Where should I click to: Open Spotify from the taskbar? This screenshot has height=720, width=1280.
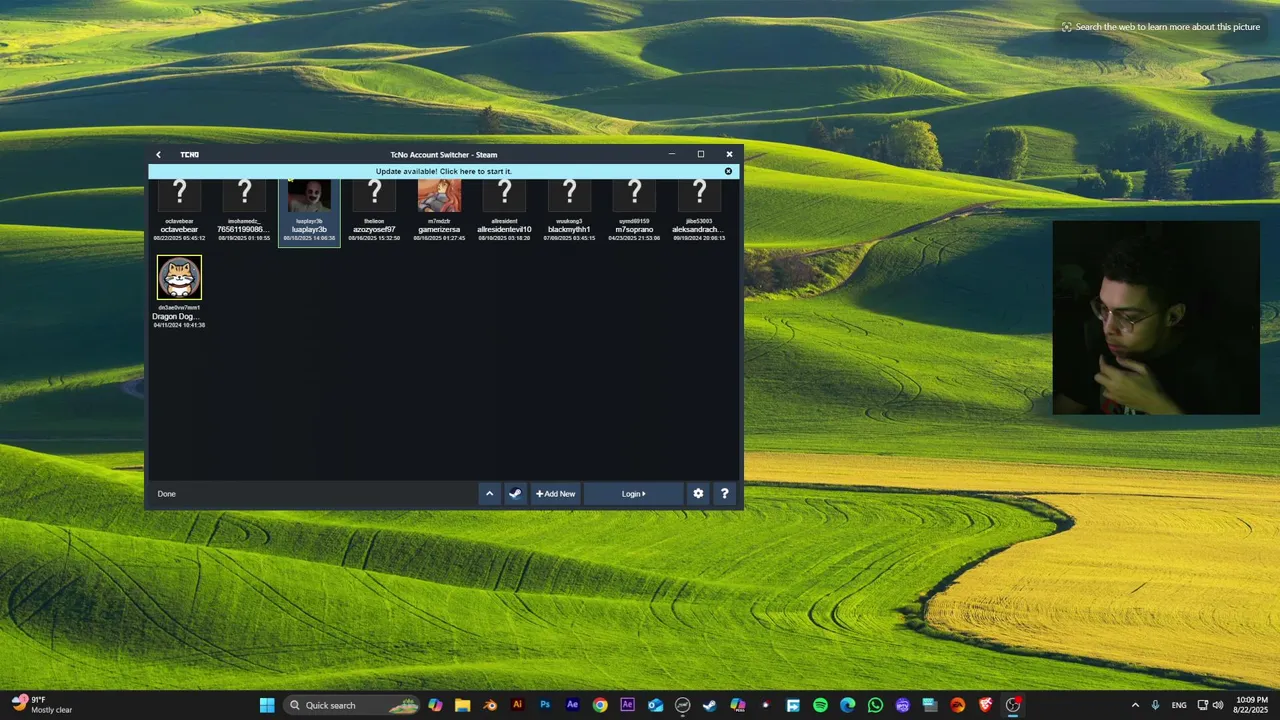click(820, 705)
